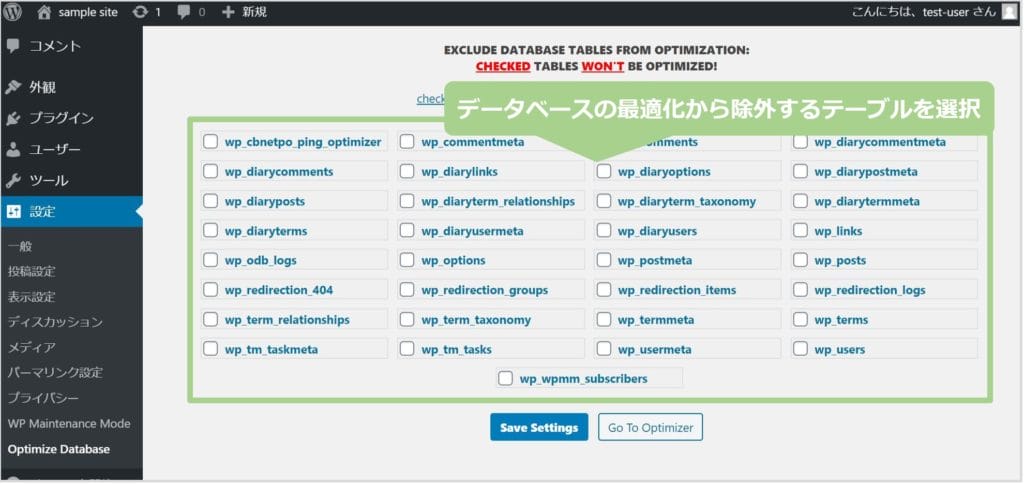Click the wp_term_relationships label
This screenshot has width=1024, height=484.
pos(287,320)
